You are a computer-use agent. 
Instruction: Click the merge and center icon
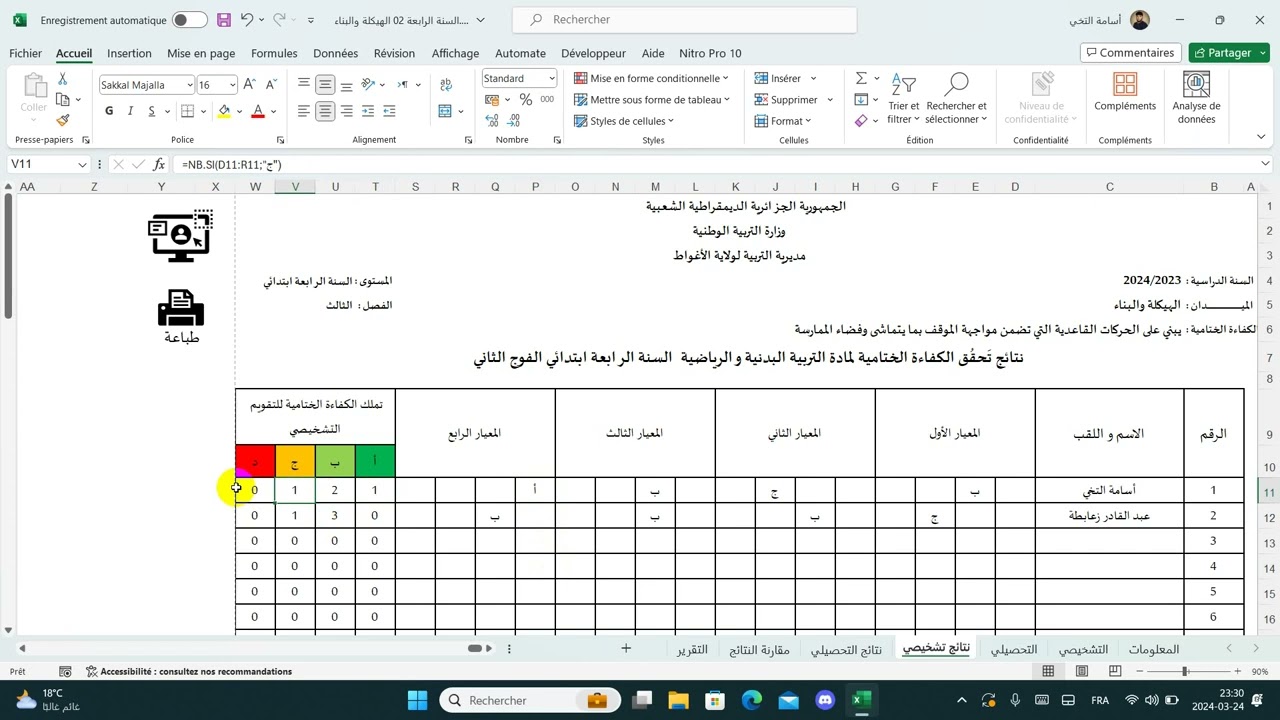click(x=445, y=111)
